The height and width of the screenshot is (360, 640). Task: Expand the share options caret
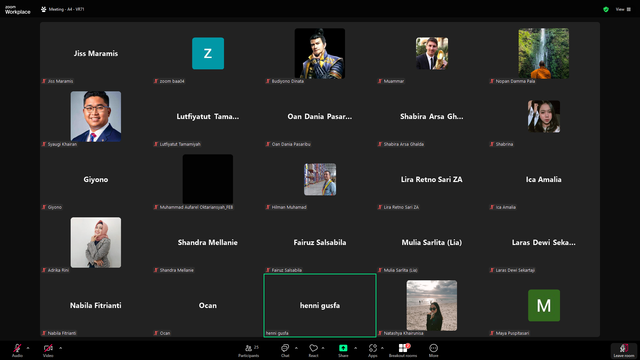pyautogui.click(x=356, y=348)
